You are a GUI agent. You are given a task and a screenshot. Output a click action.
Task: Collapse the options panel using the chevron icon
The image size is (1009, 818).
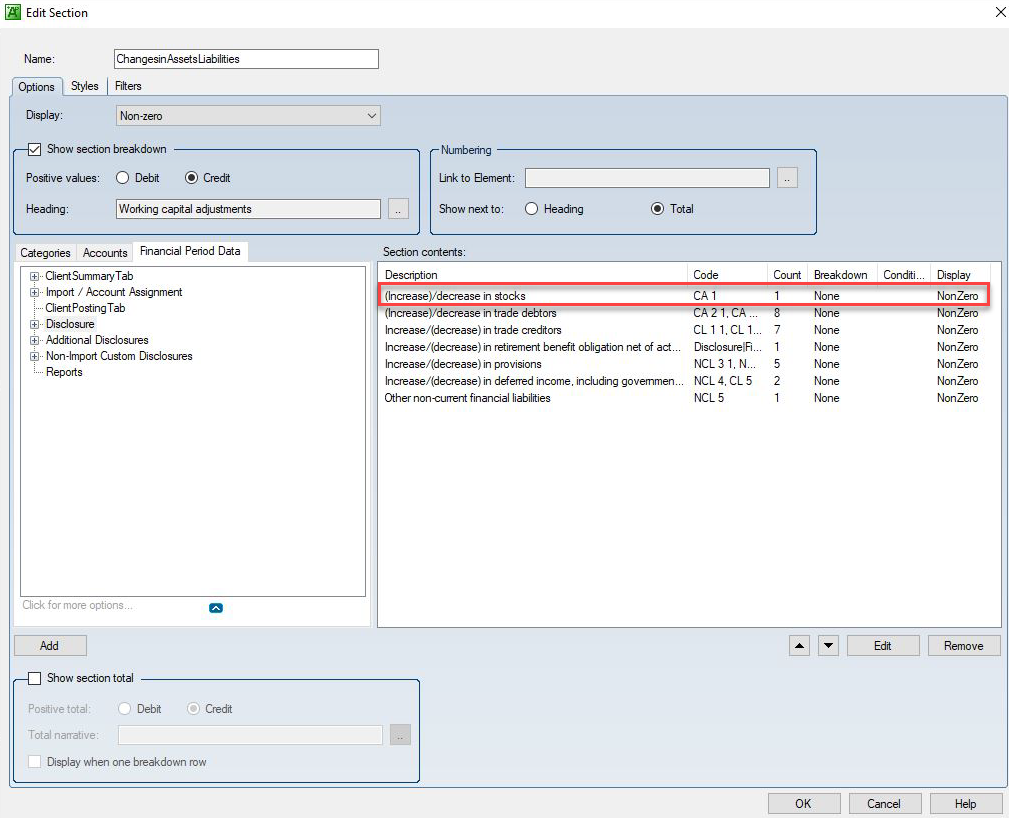pyautogui.click(x=216, y=606)
